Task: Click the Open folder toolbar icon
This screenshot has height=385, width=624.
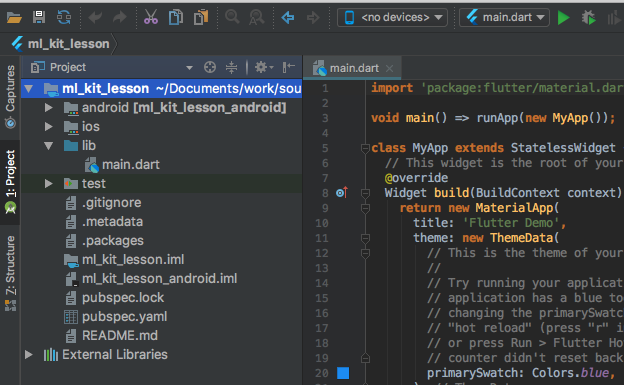Action: click(14, 18)
